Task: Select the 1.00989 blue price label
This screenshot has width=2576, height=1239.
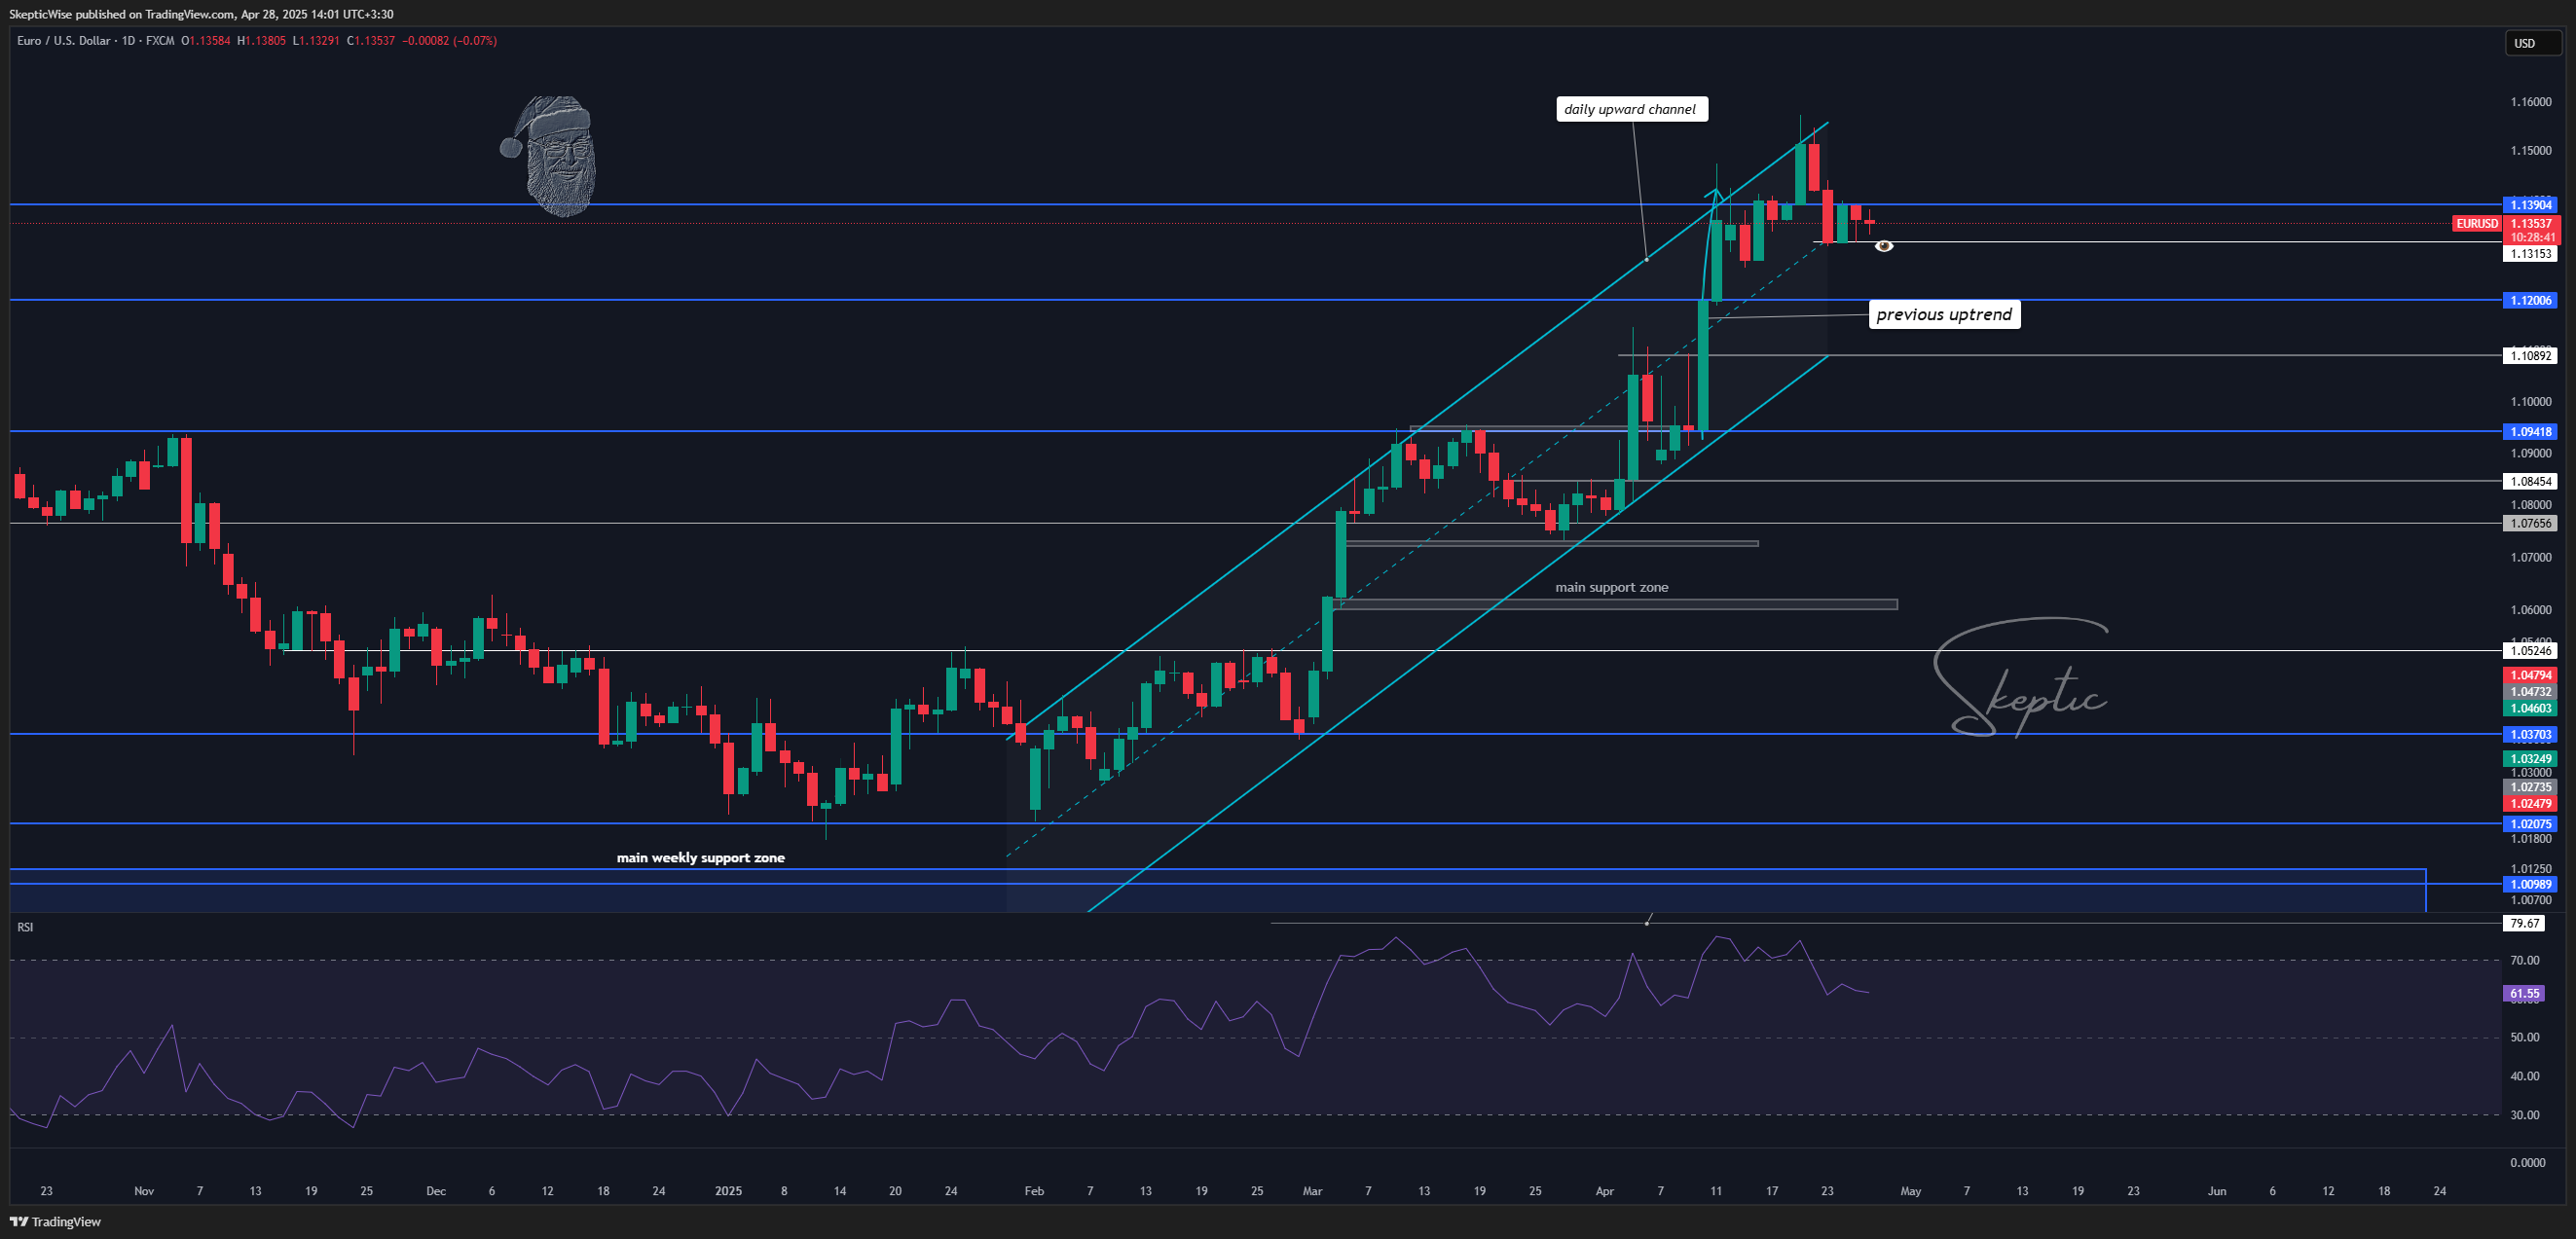Action: pyautogui.click(x=2530, y=884)
